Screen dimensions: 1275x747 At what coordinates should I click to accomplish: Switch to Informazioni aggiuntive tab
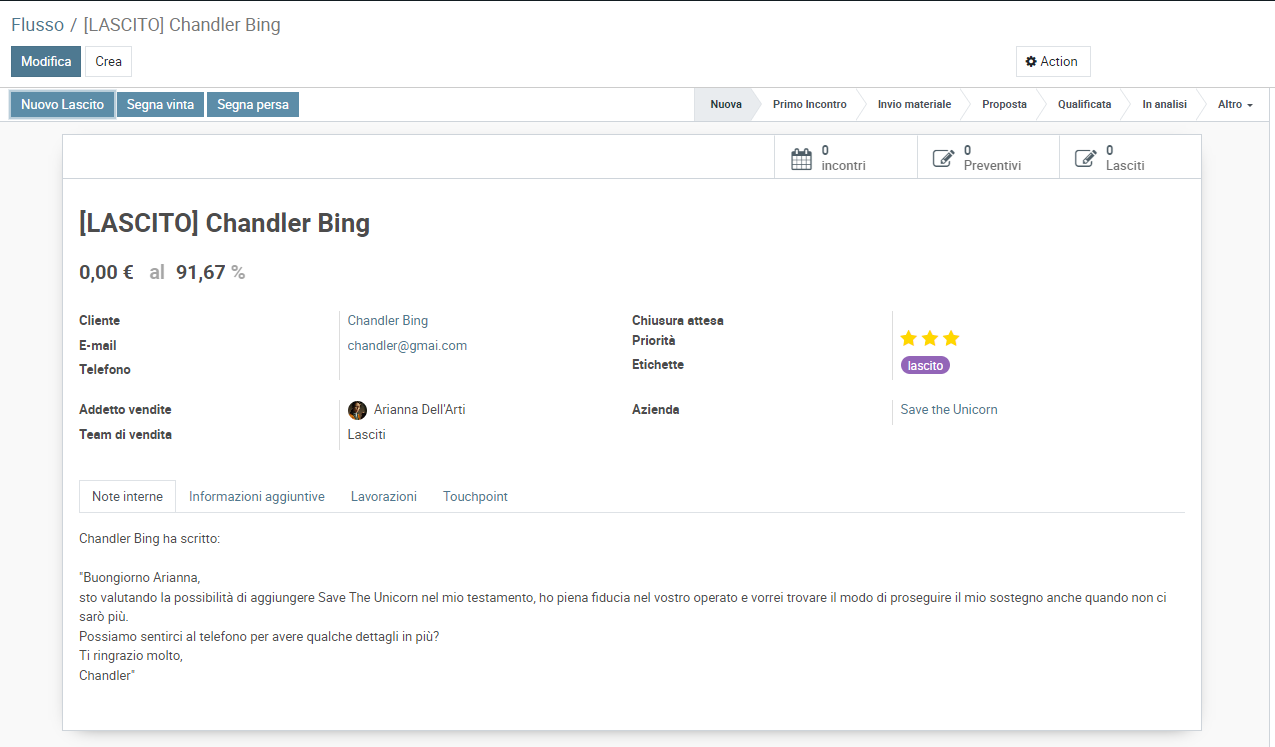pos(256,497)
